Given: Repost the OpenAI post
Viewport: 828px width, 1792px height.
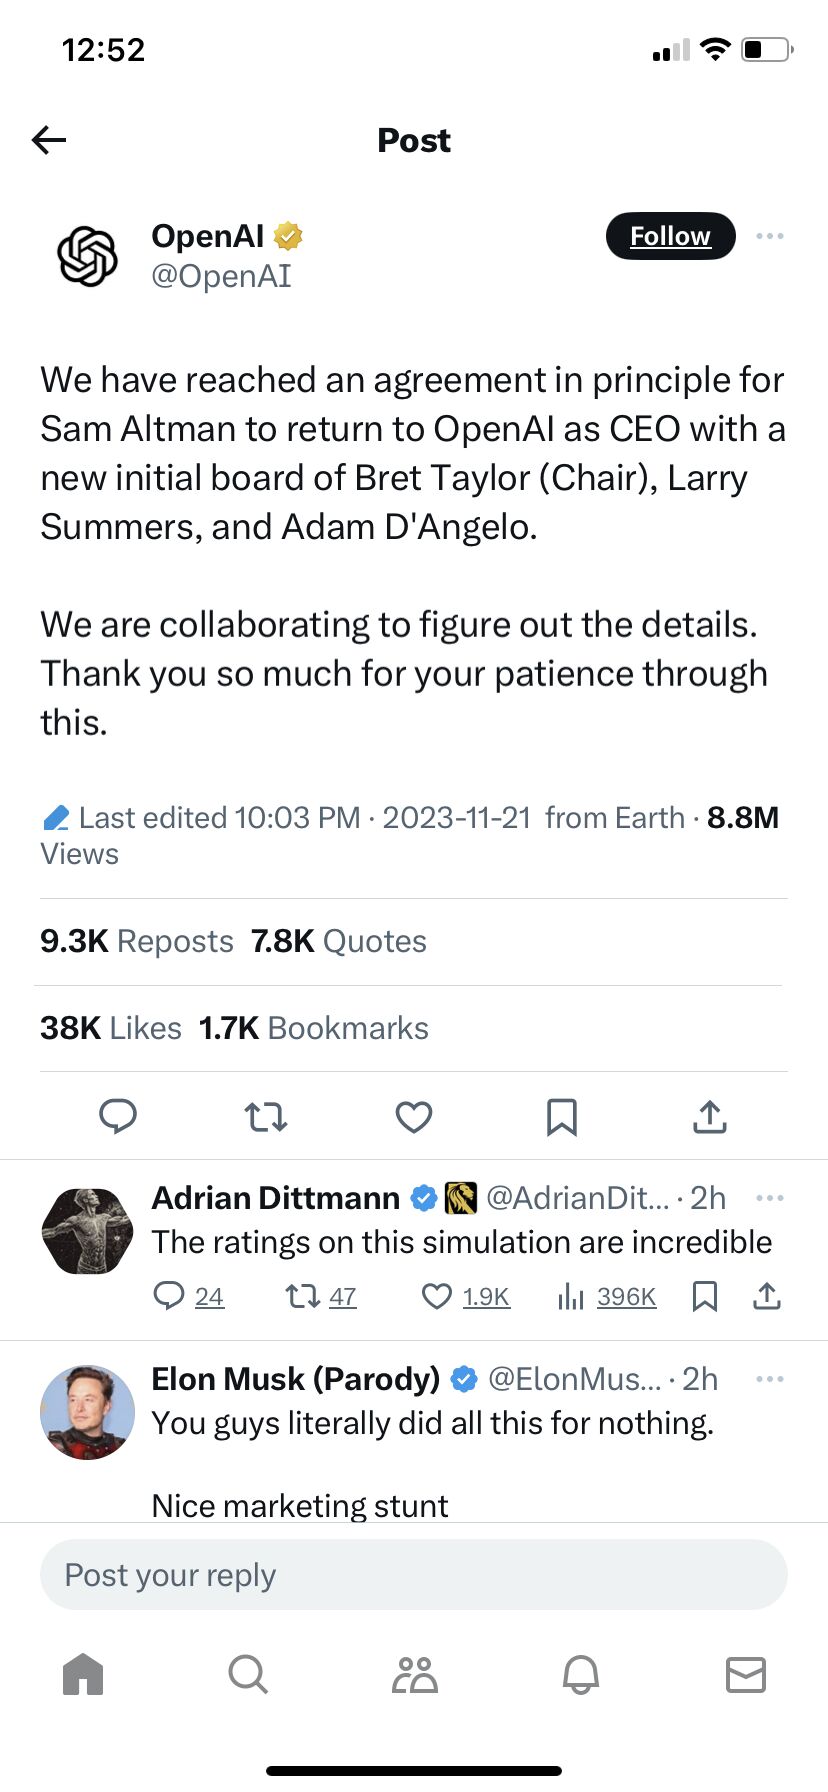Looking at the screenshot, I should [x=266, y=1116].
